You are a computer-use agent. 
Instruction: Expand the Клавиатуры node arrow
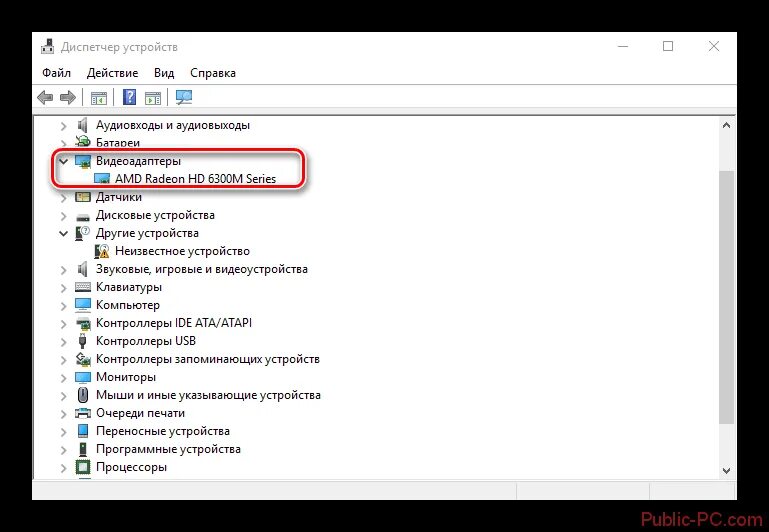(63, 288)
